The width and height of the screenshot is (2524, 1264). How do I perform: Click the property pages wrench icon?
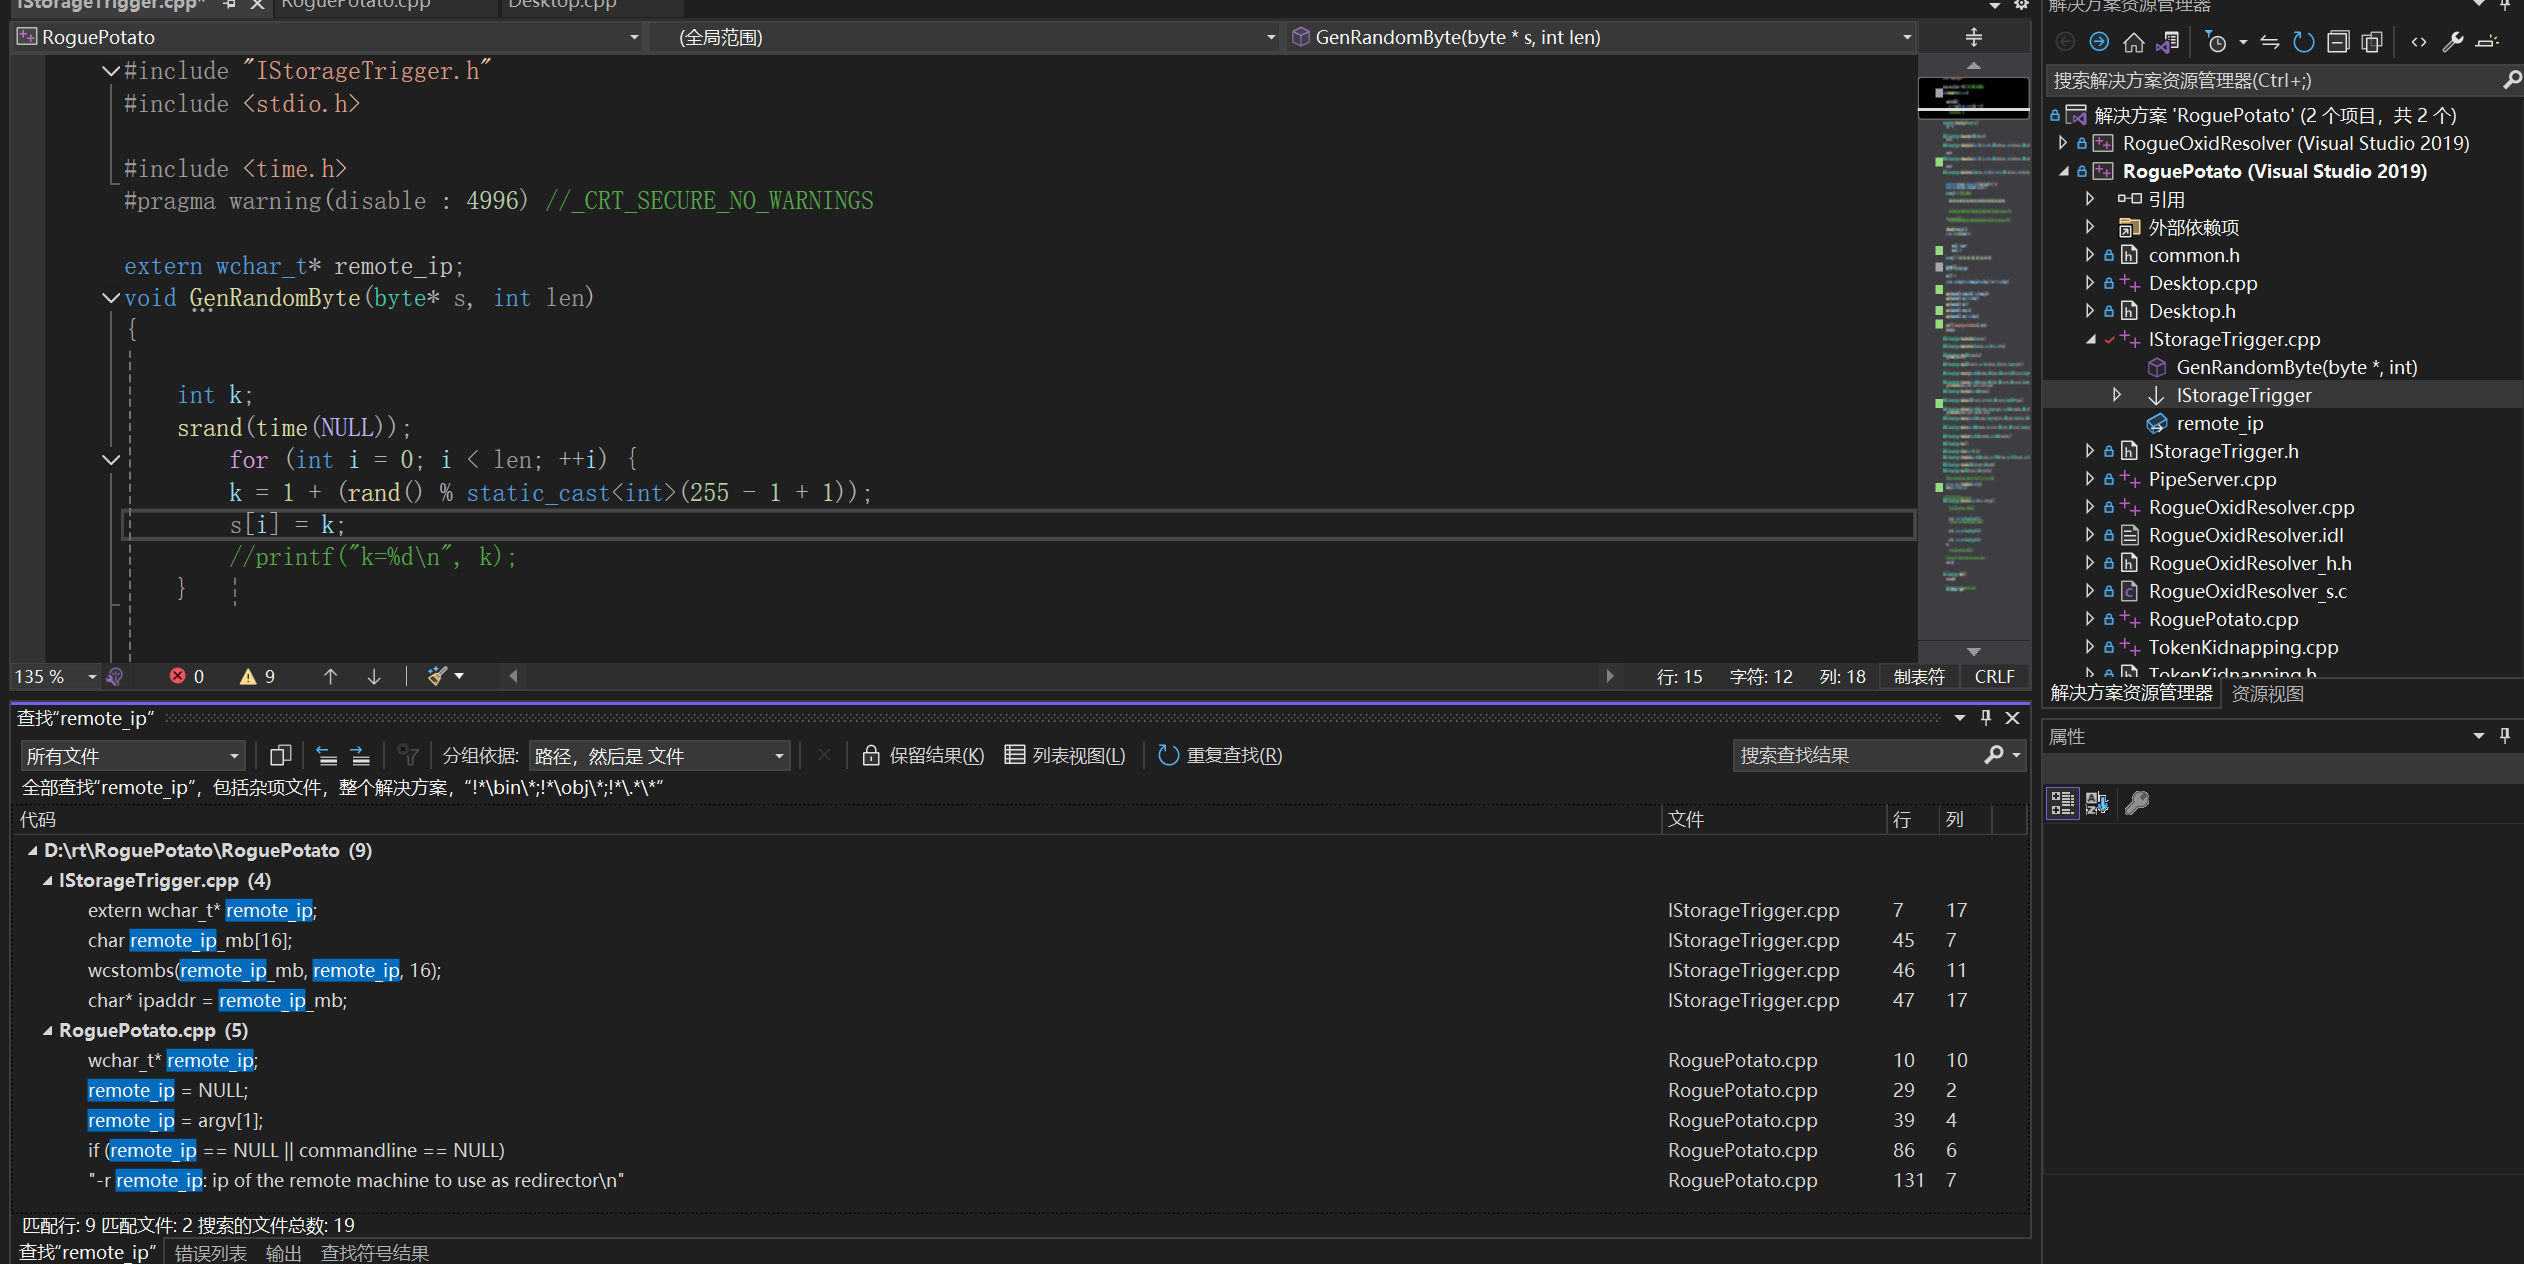(2137, 802)
